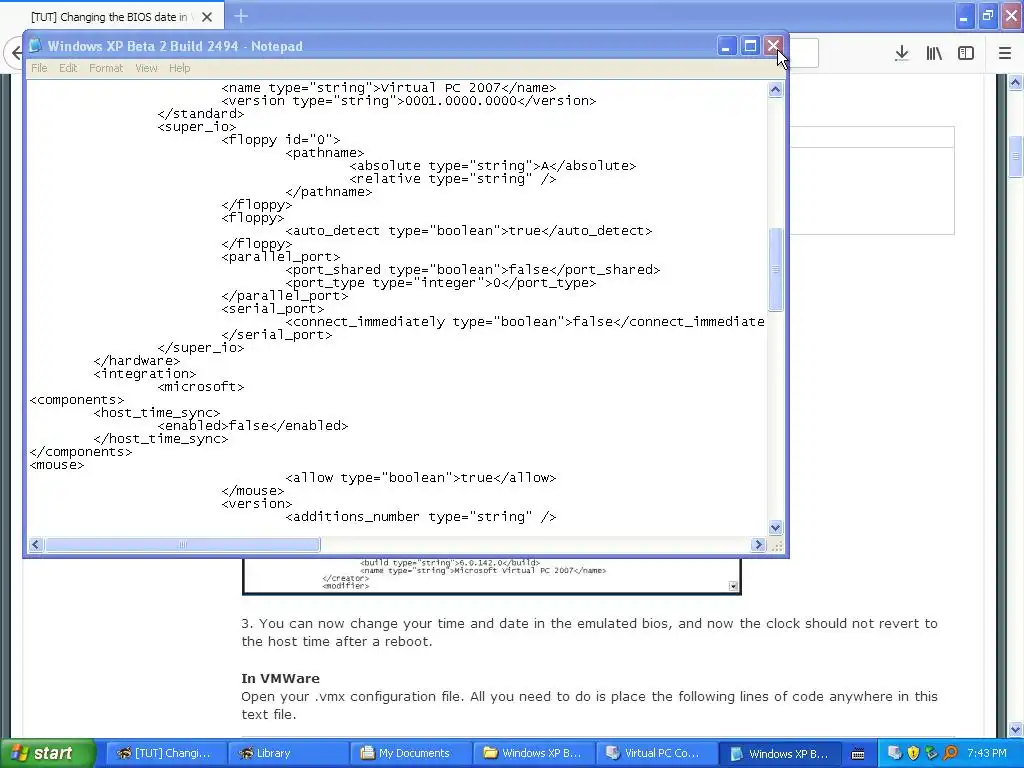Open the Windows Start menu
Image resolution: width=1024 pixels, height=768 pixels.
click(x=46, y=753)
